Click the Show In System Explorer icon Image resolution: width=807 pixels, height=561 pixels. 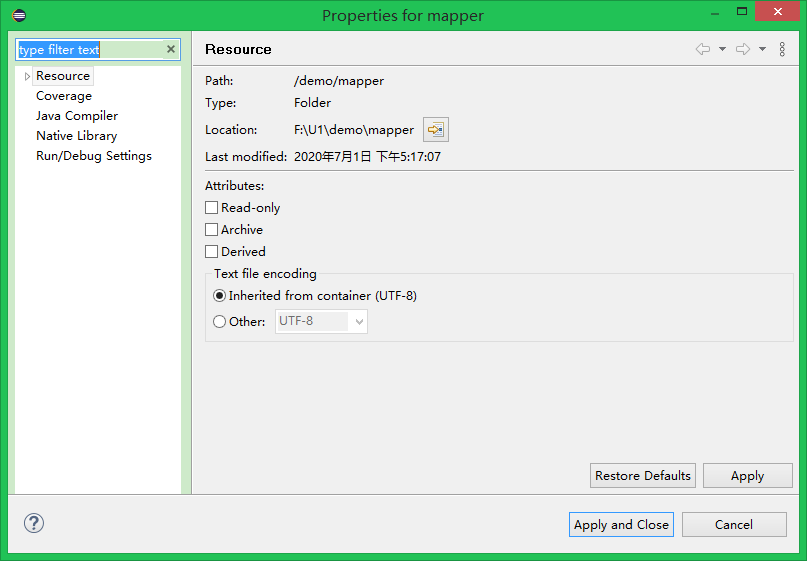pos(435,130)
